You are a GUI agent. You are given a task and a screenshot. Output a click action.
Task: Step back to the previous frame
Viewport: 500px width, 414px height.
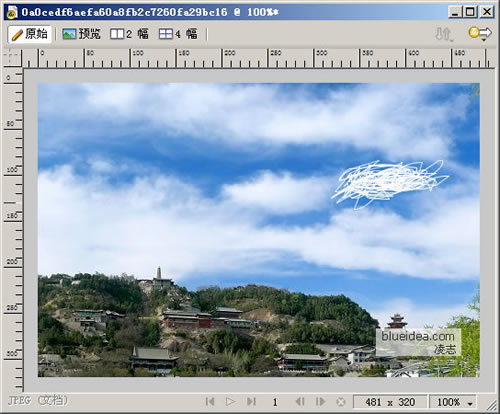(300, 402)
